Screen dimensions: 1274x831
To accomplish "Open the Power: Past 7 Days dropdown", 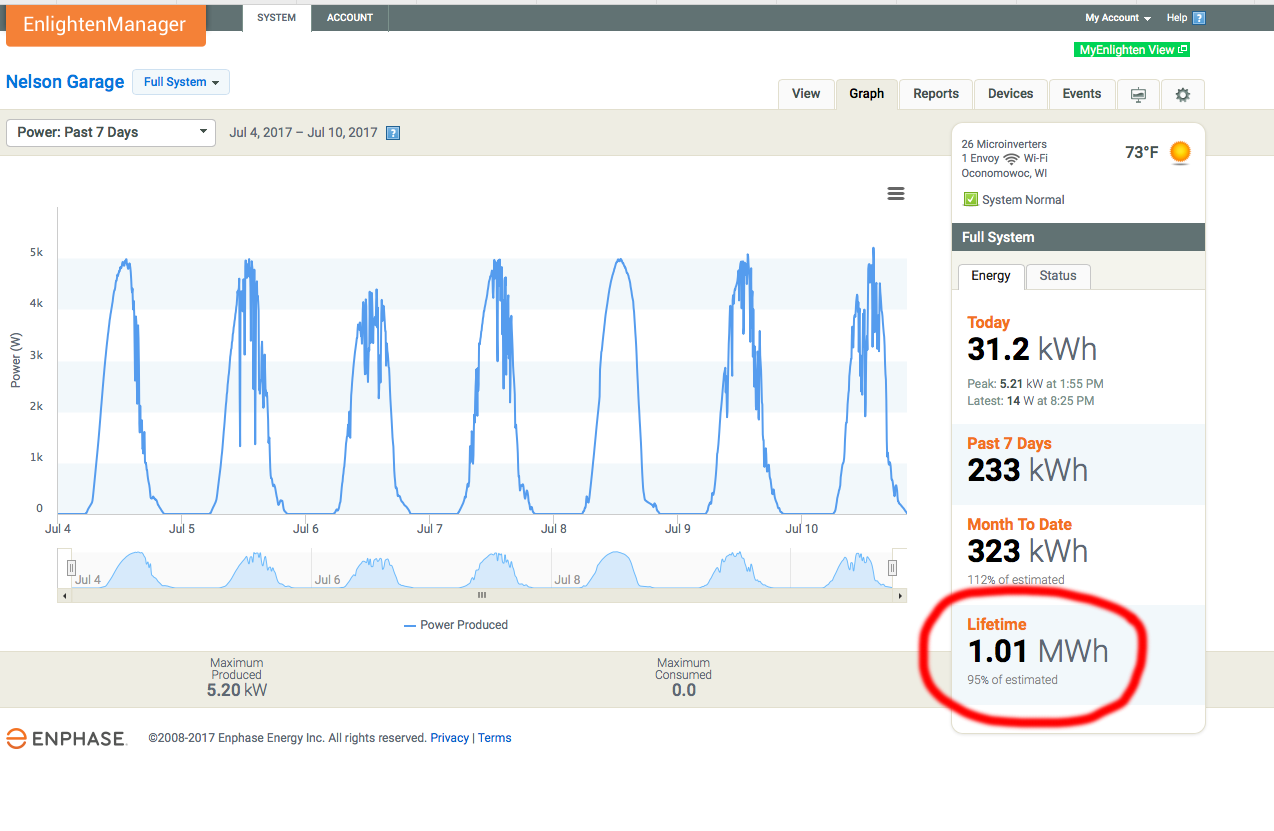I will pyautogui.click(x=111, y=132).
